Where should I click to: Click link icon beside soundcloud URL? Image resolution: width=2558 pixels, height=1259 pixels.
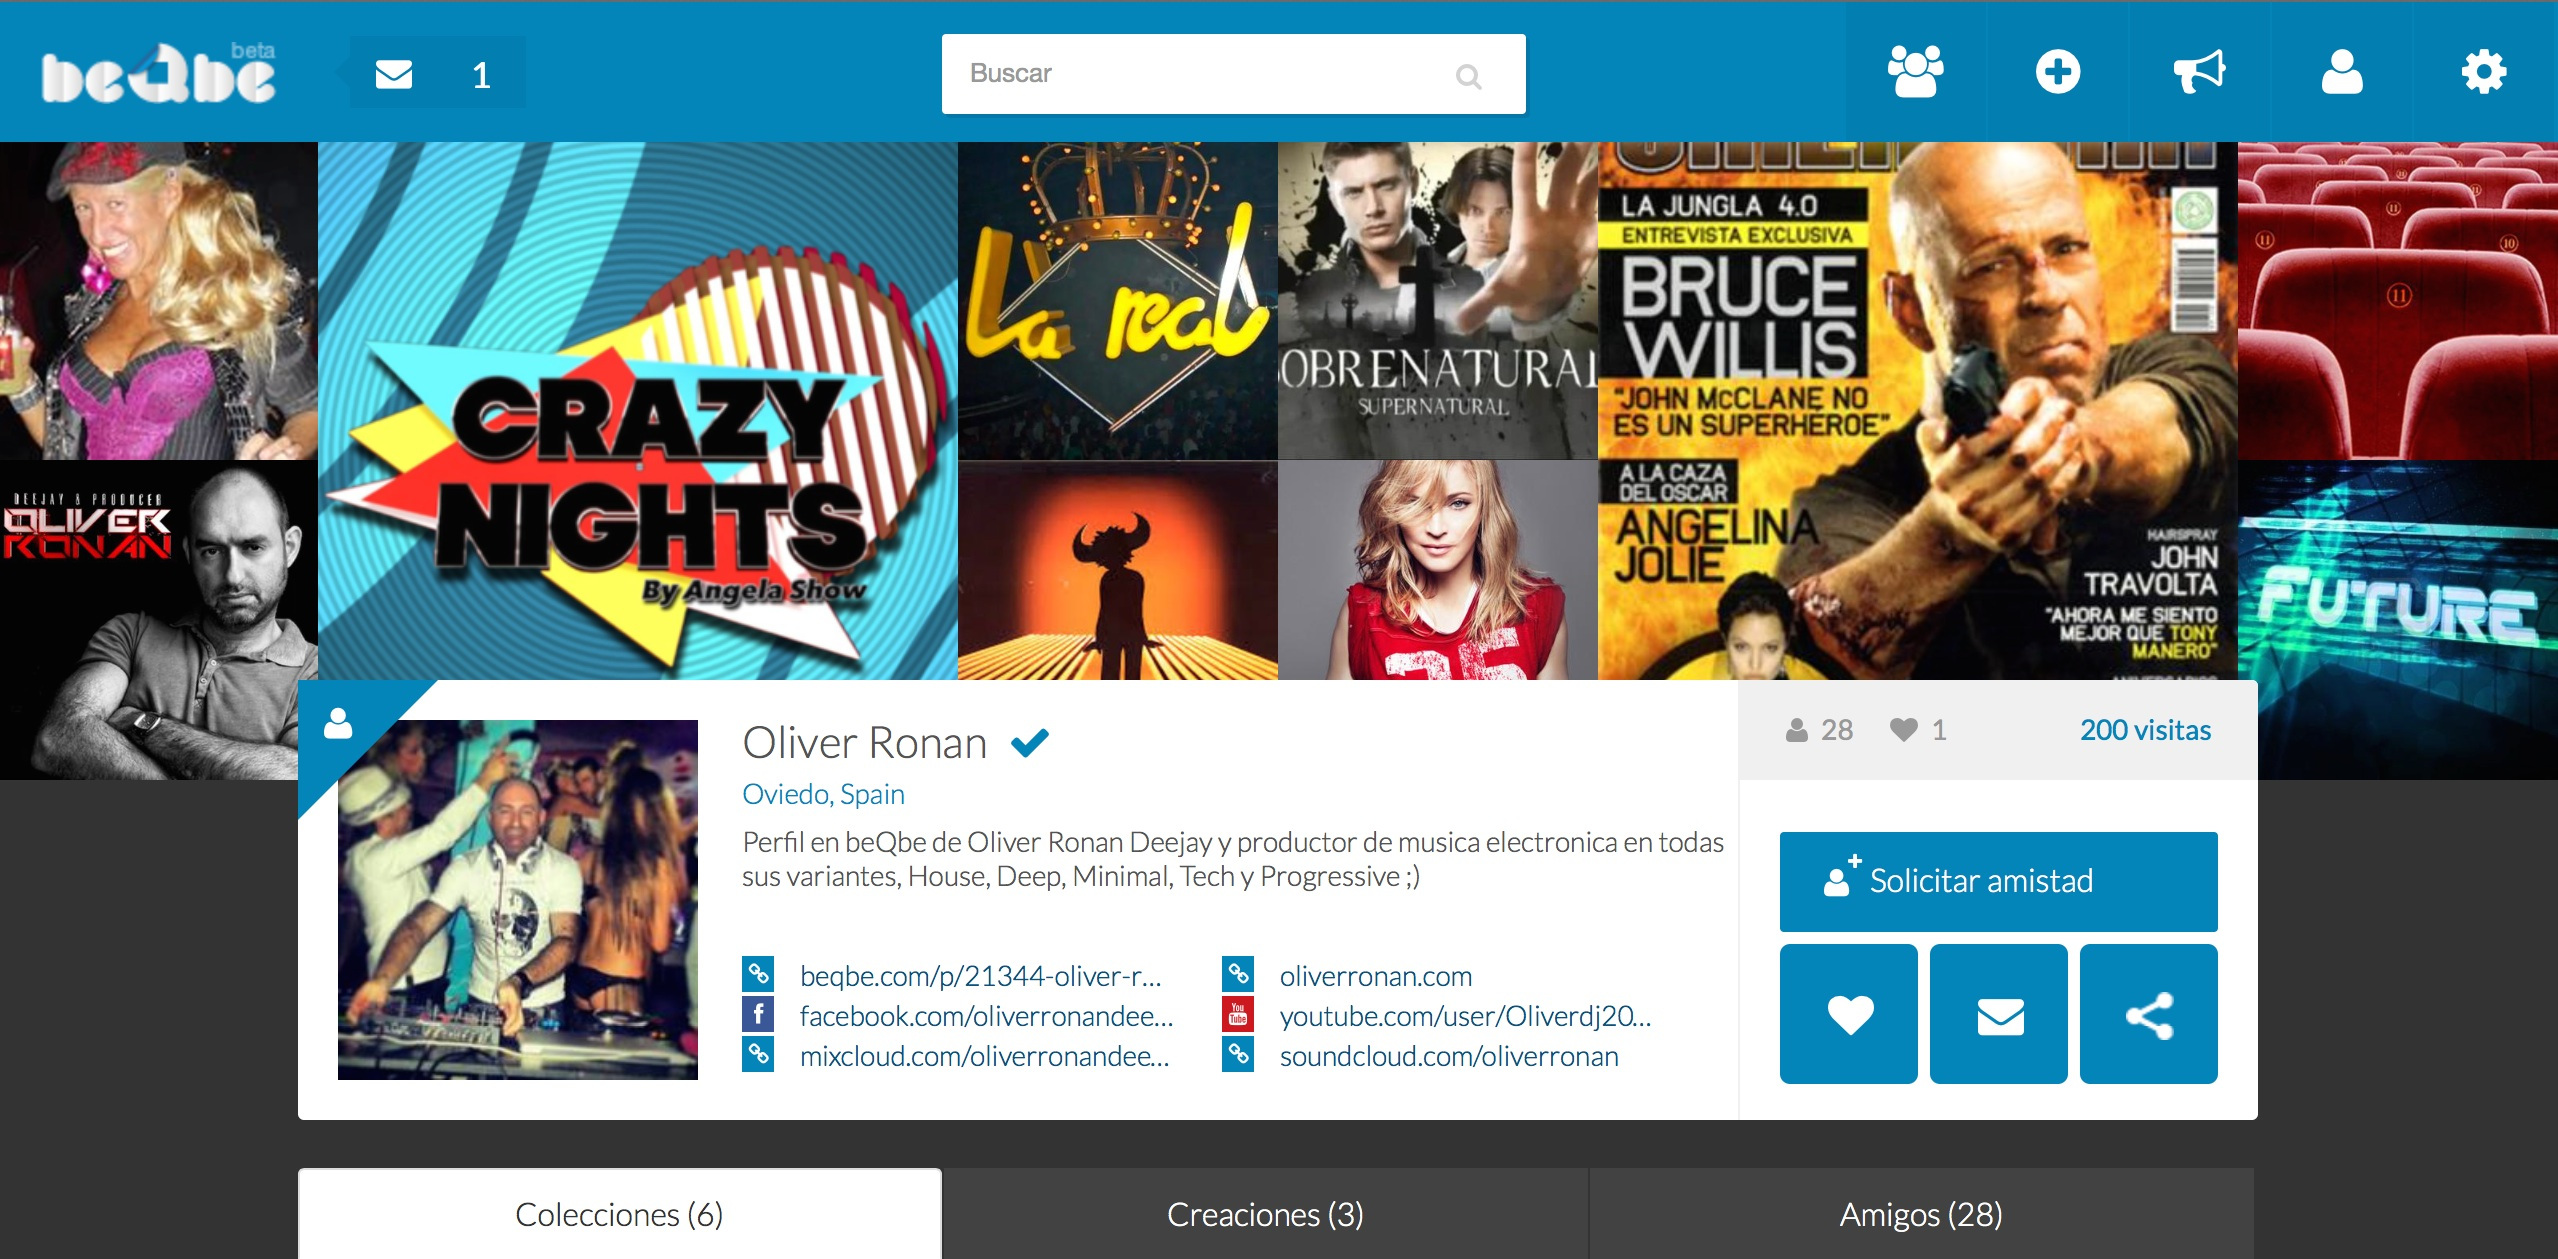coord(1238,1054)
